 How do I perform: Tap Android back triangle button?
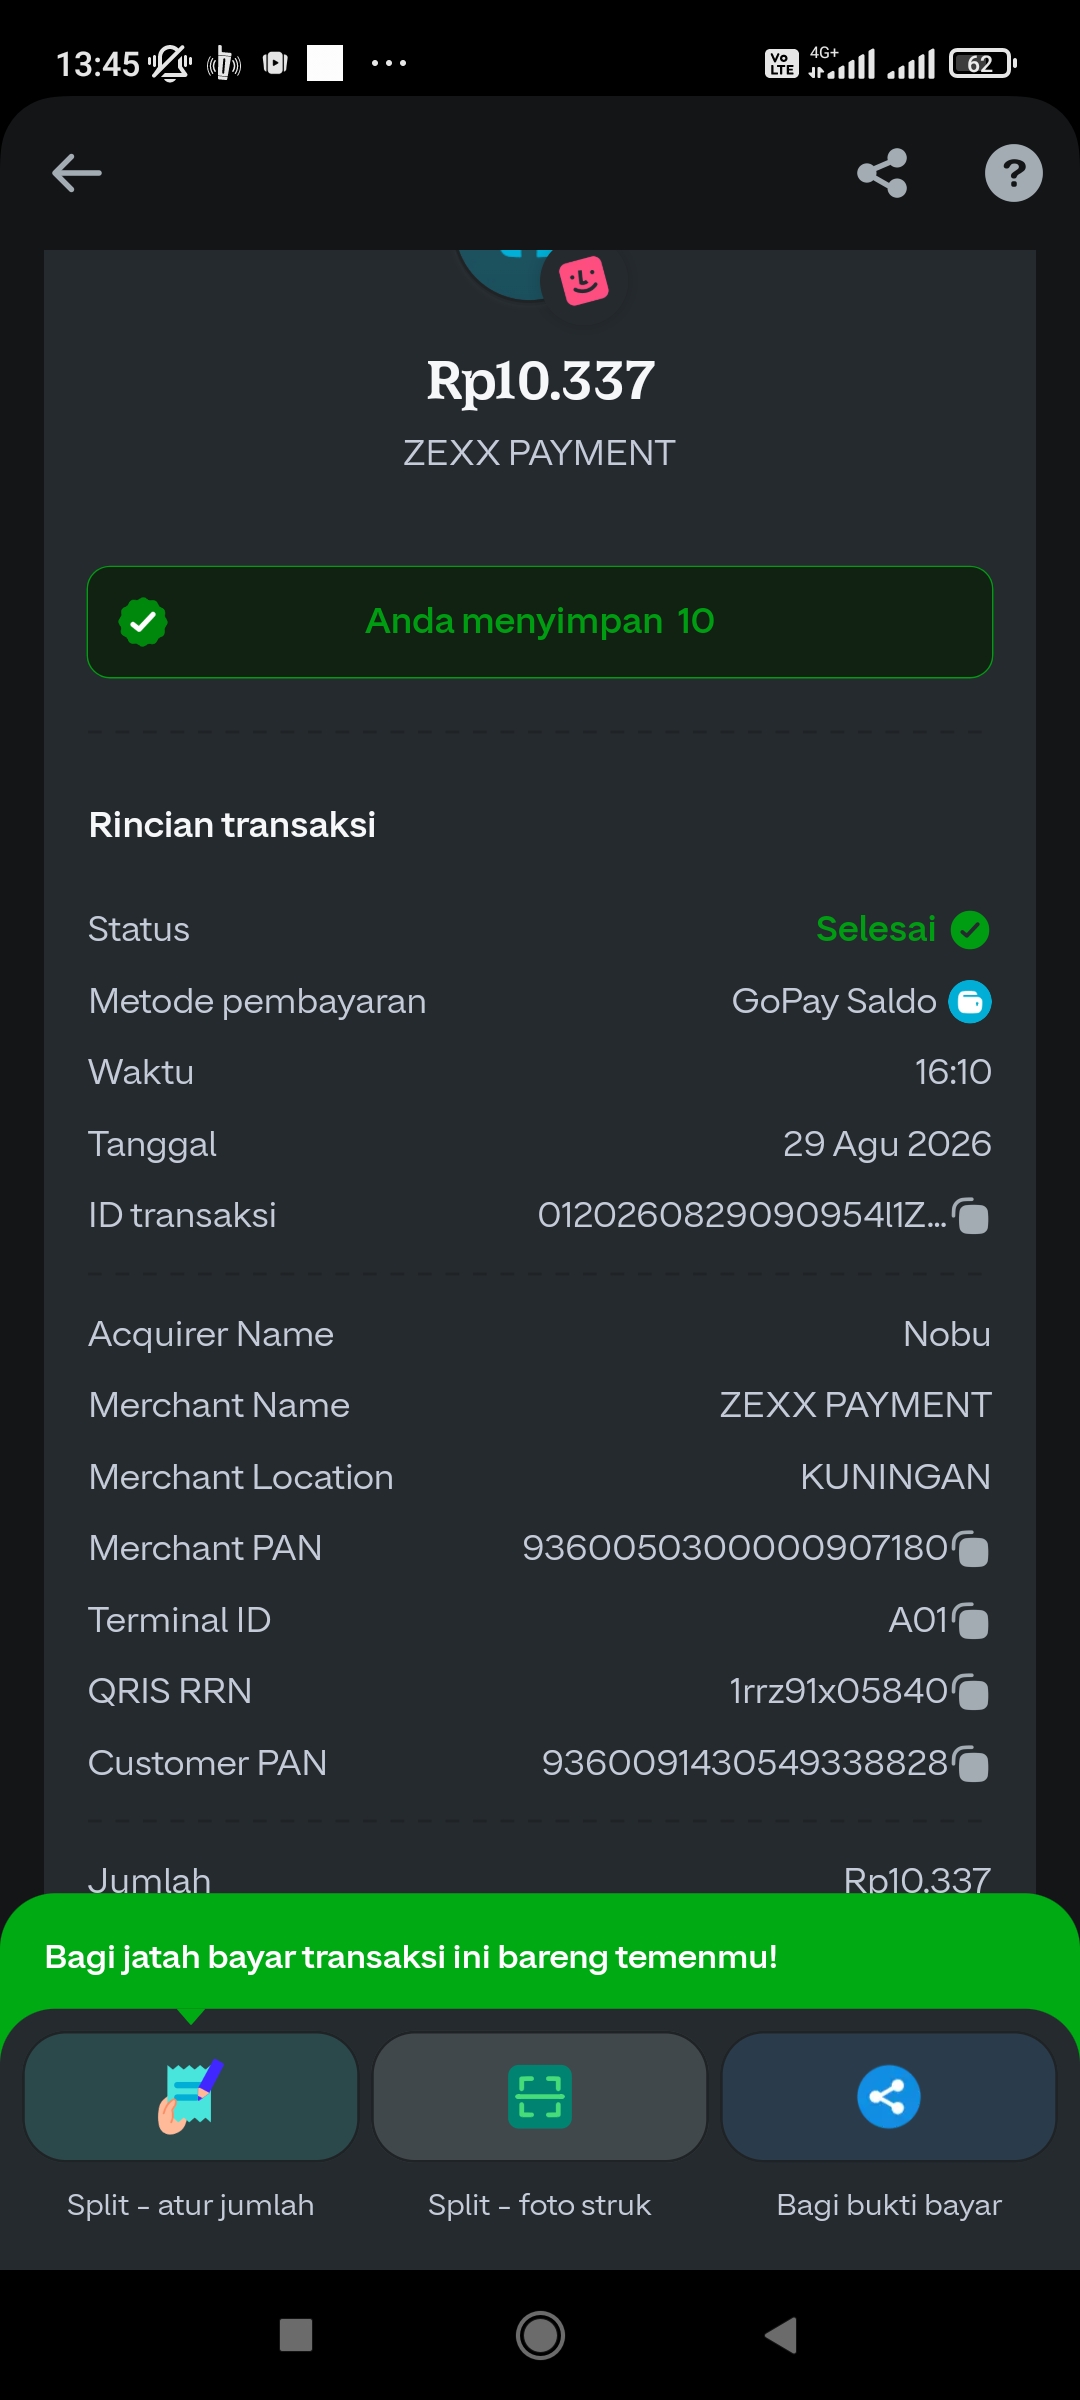tap(781, 2335)
